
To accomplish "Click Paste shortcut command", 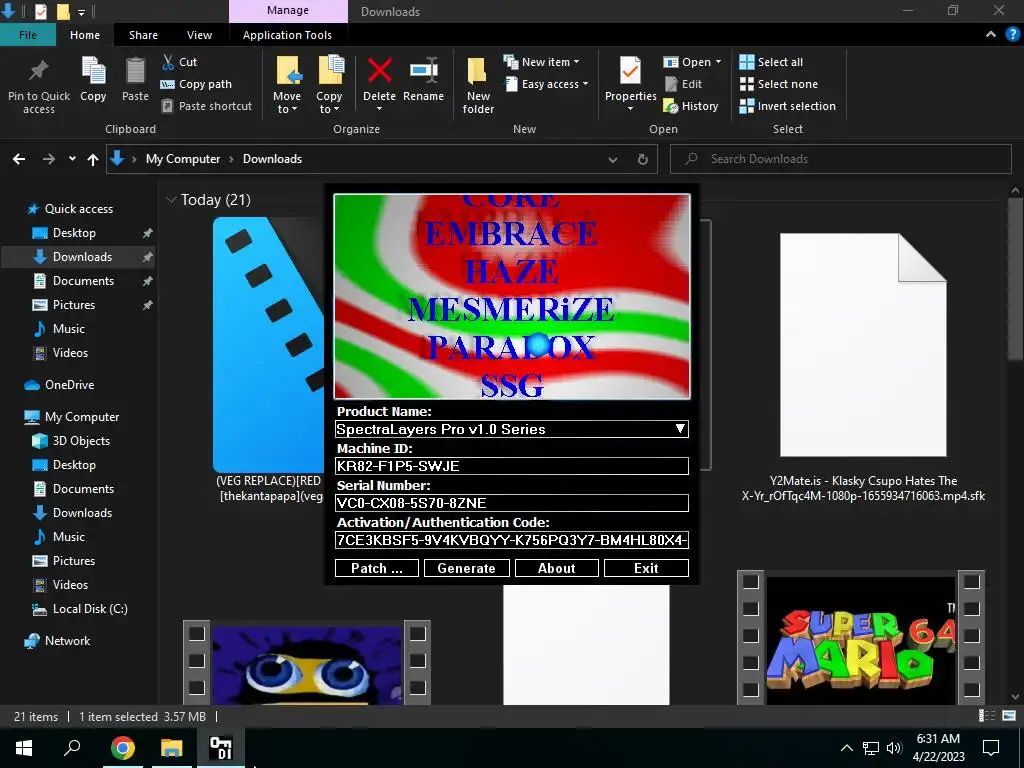I will coord(206,106).
